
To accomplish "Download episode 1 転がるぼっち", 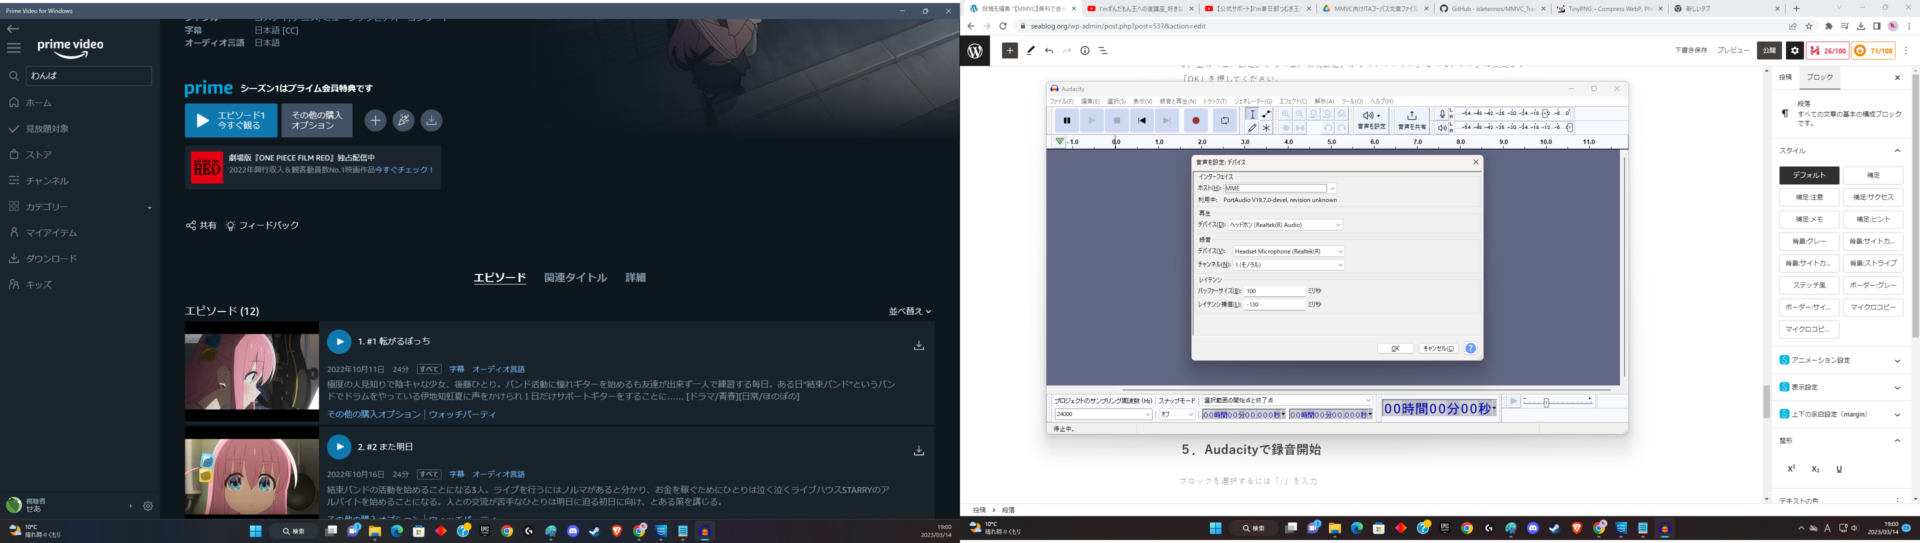I will pos(919,346).
